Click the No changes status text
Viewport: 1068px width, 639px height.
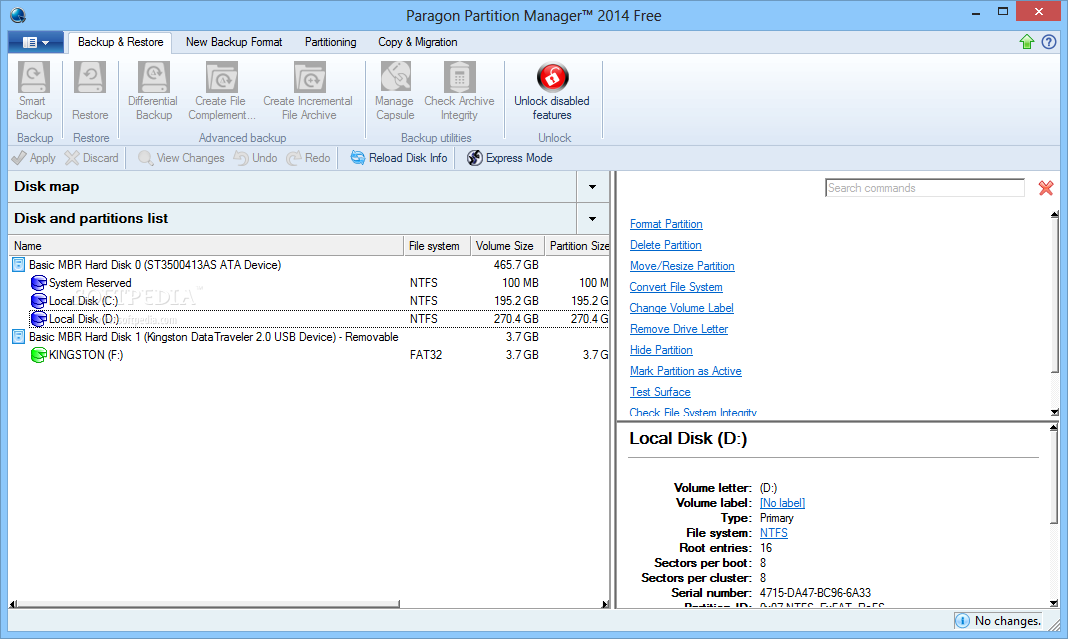tap(1007, 621)
